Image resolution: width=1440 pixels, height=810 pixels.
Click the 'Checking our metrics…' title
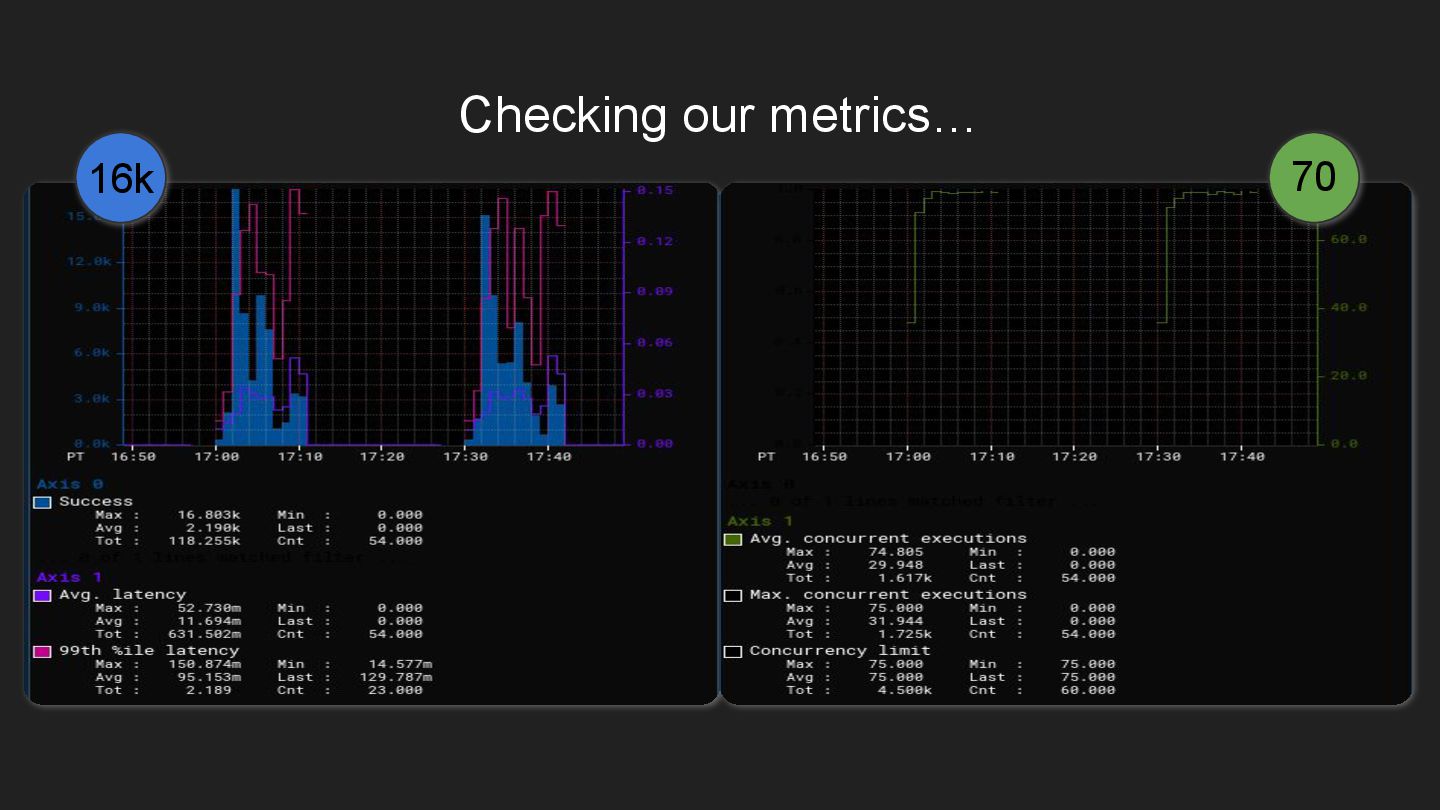point(717,114)
